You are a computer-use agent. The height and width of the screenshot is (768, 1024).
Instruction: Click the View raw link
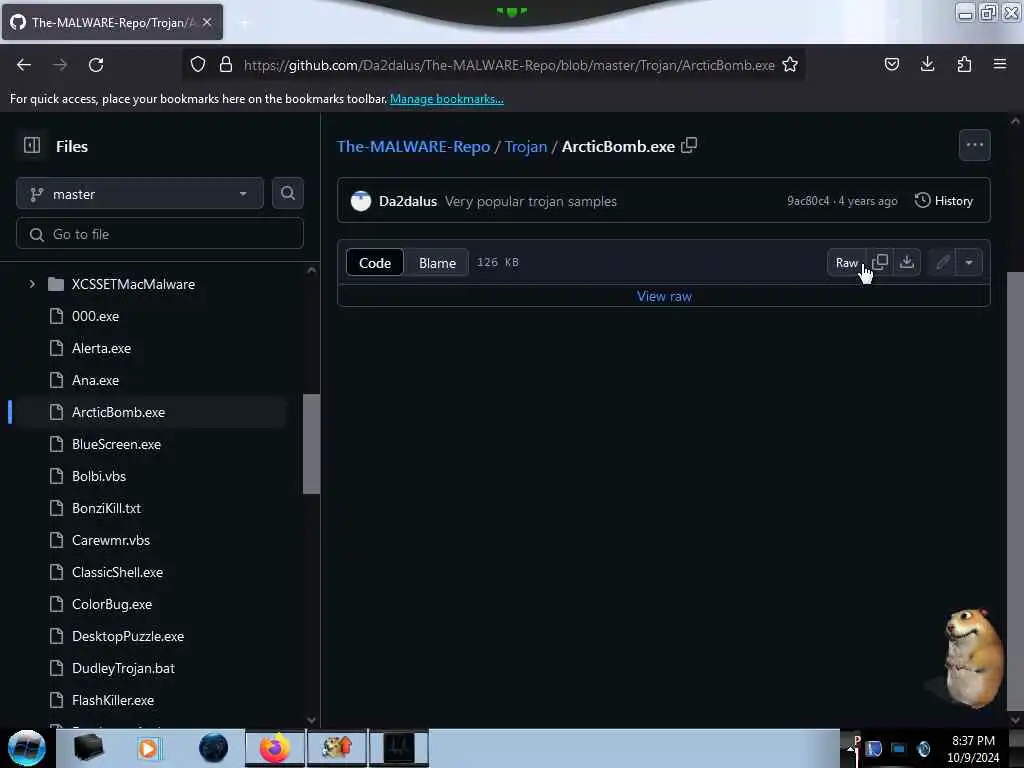point(664,296)
